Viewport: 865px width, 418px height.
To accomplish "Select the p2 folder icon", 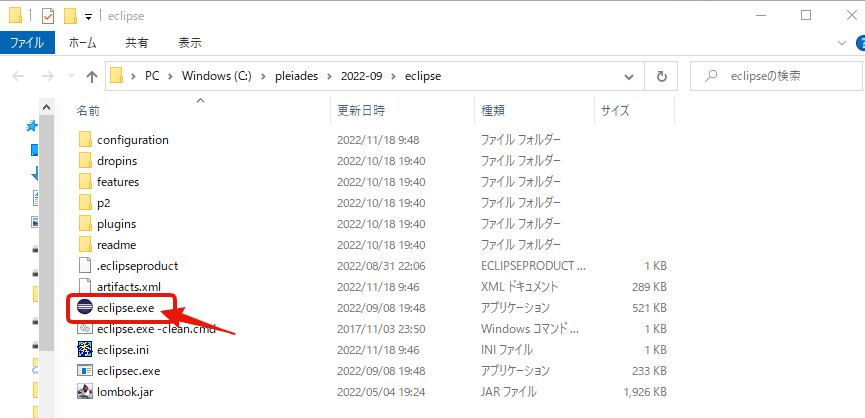I will point(84,202).
